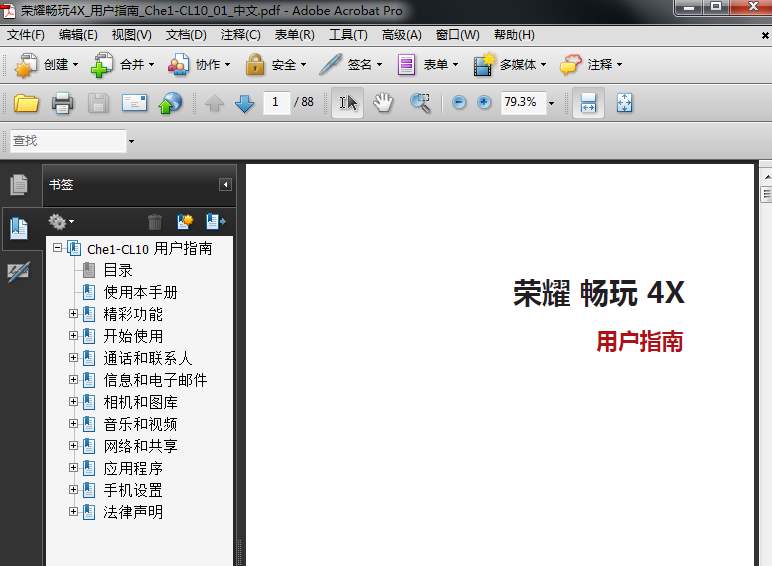Viewport: 772px width, 566px height.
Task: Click the page number input field
Action: pyautogui.click(x=276, y=102)
